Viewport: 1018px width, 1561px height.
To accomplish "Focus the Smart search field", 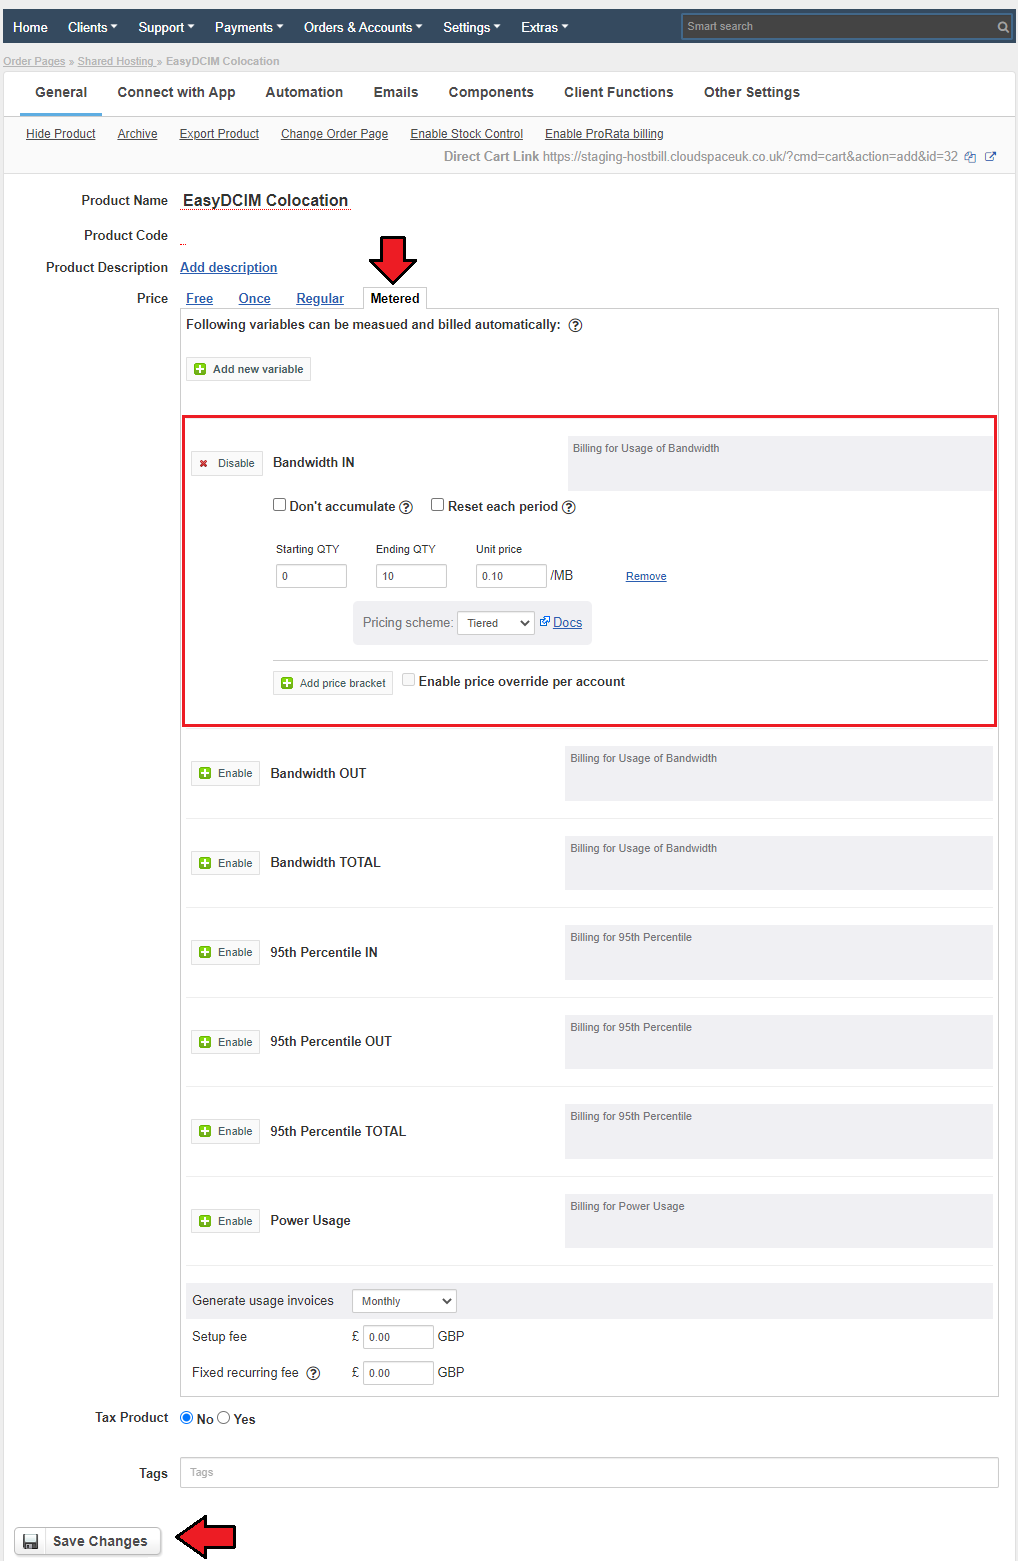I will (x=838, y=27).
